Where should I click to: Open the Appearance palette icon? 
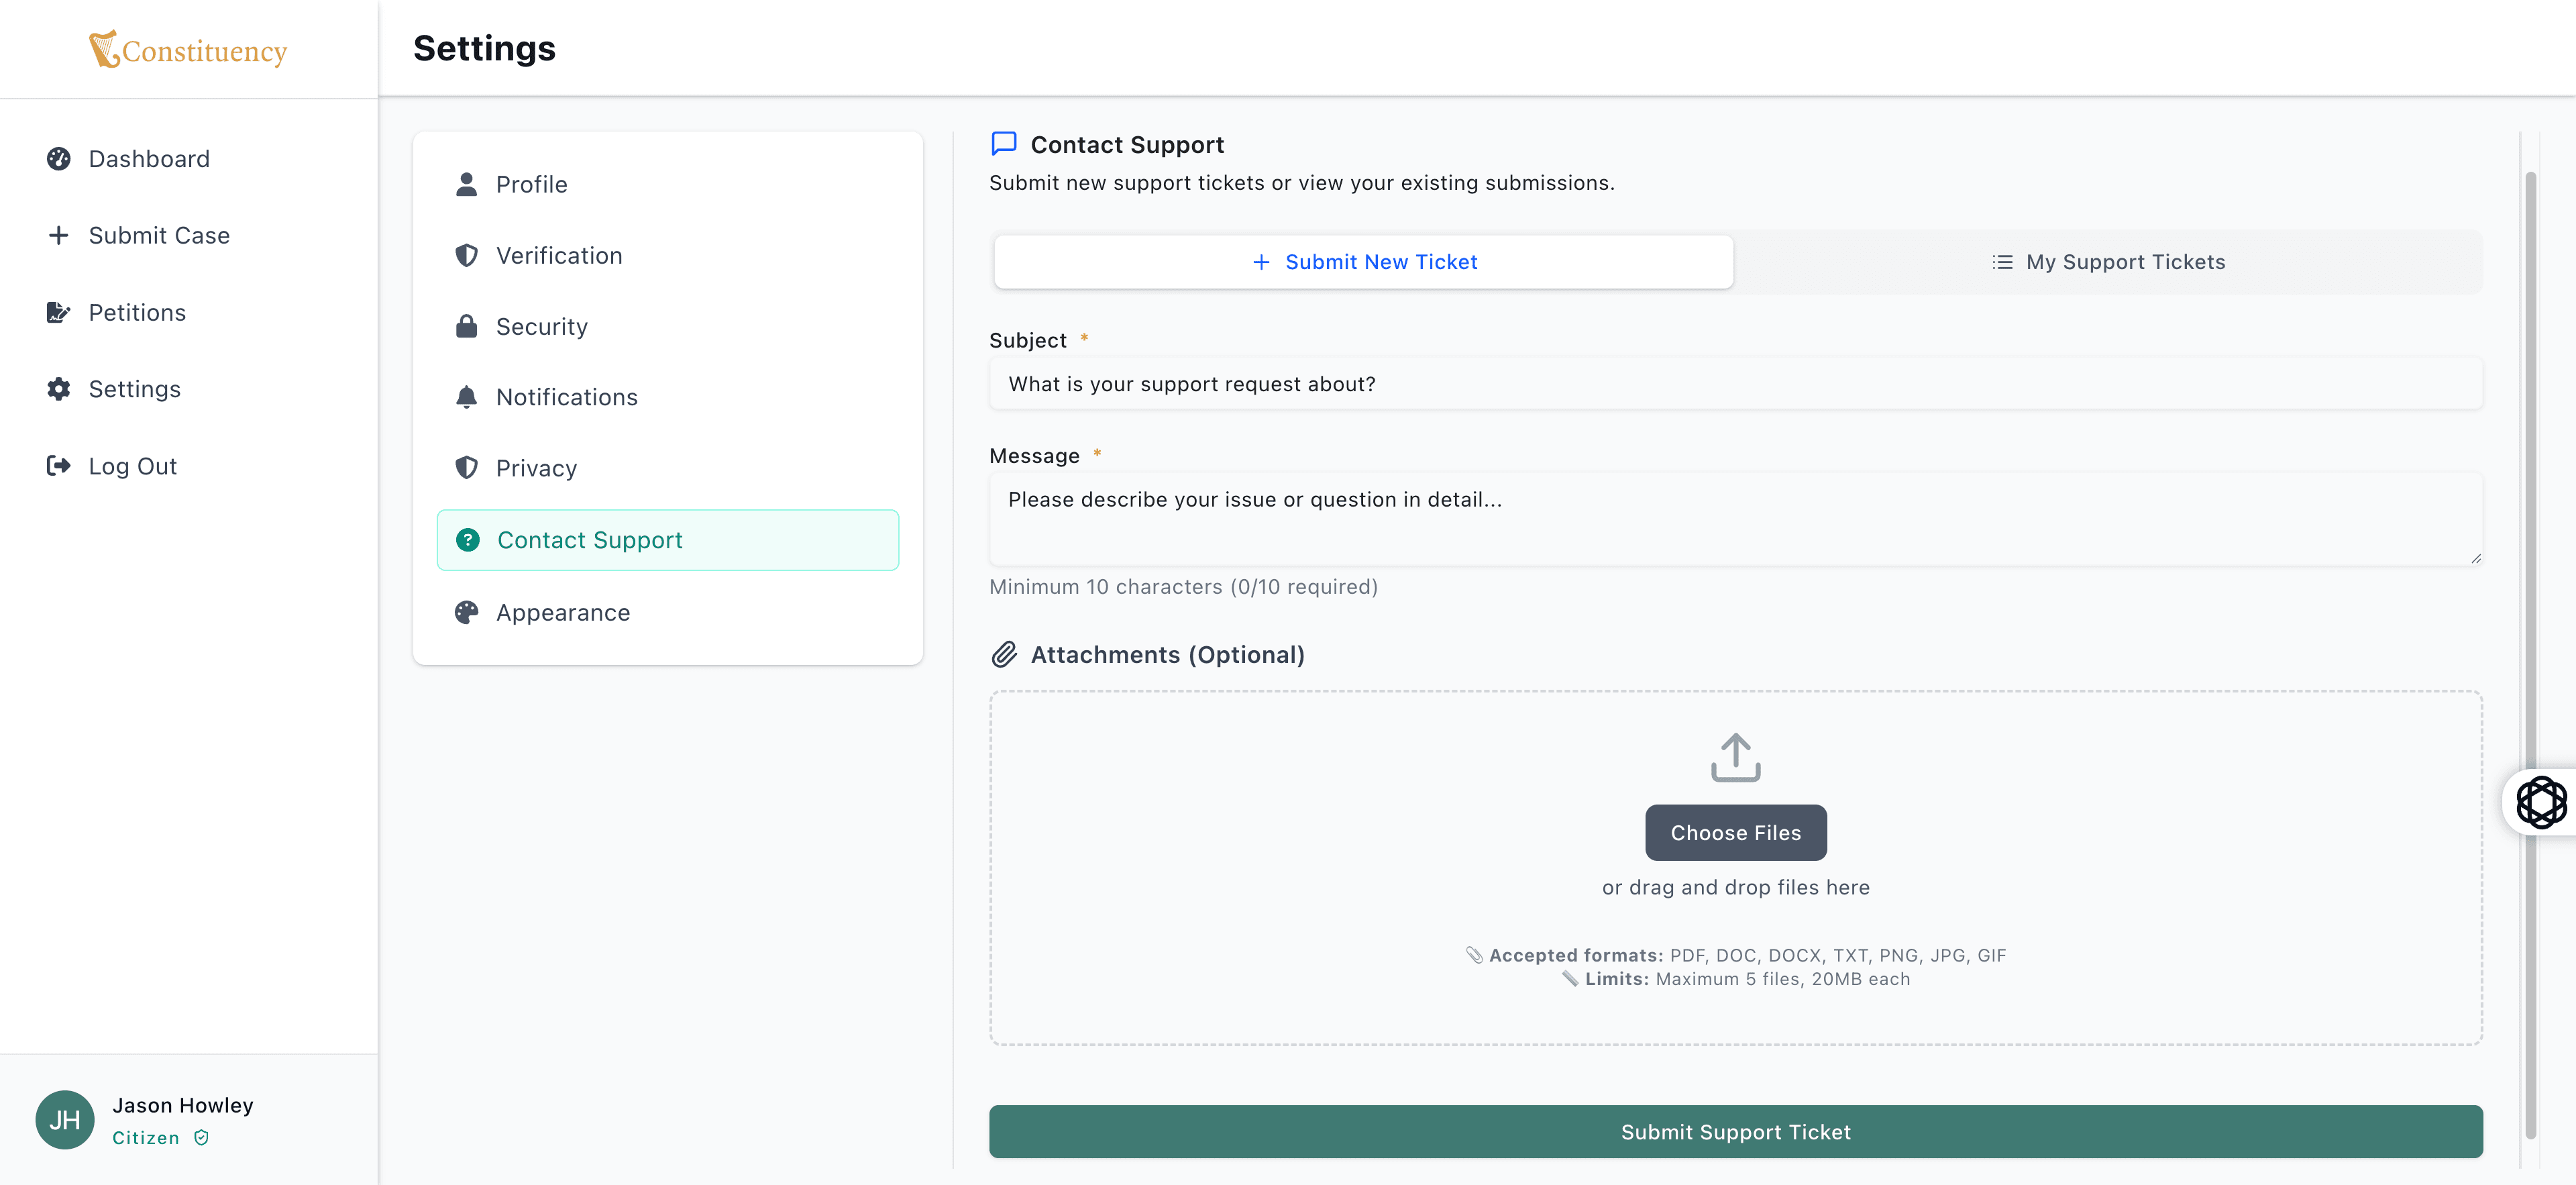click(x=467, y=612)
